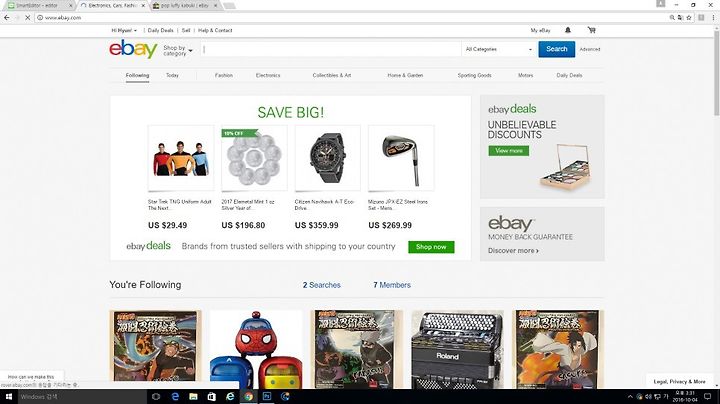Expand the Hi user account dropdown
The image size is (720, 404).
(124, 30)
